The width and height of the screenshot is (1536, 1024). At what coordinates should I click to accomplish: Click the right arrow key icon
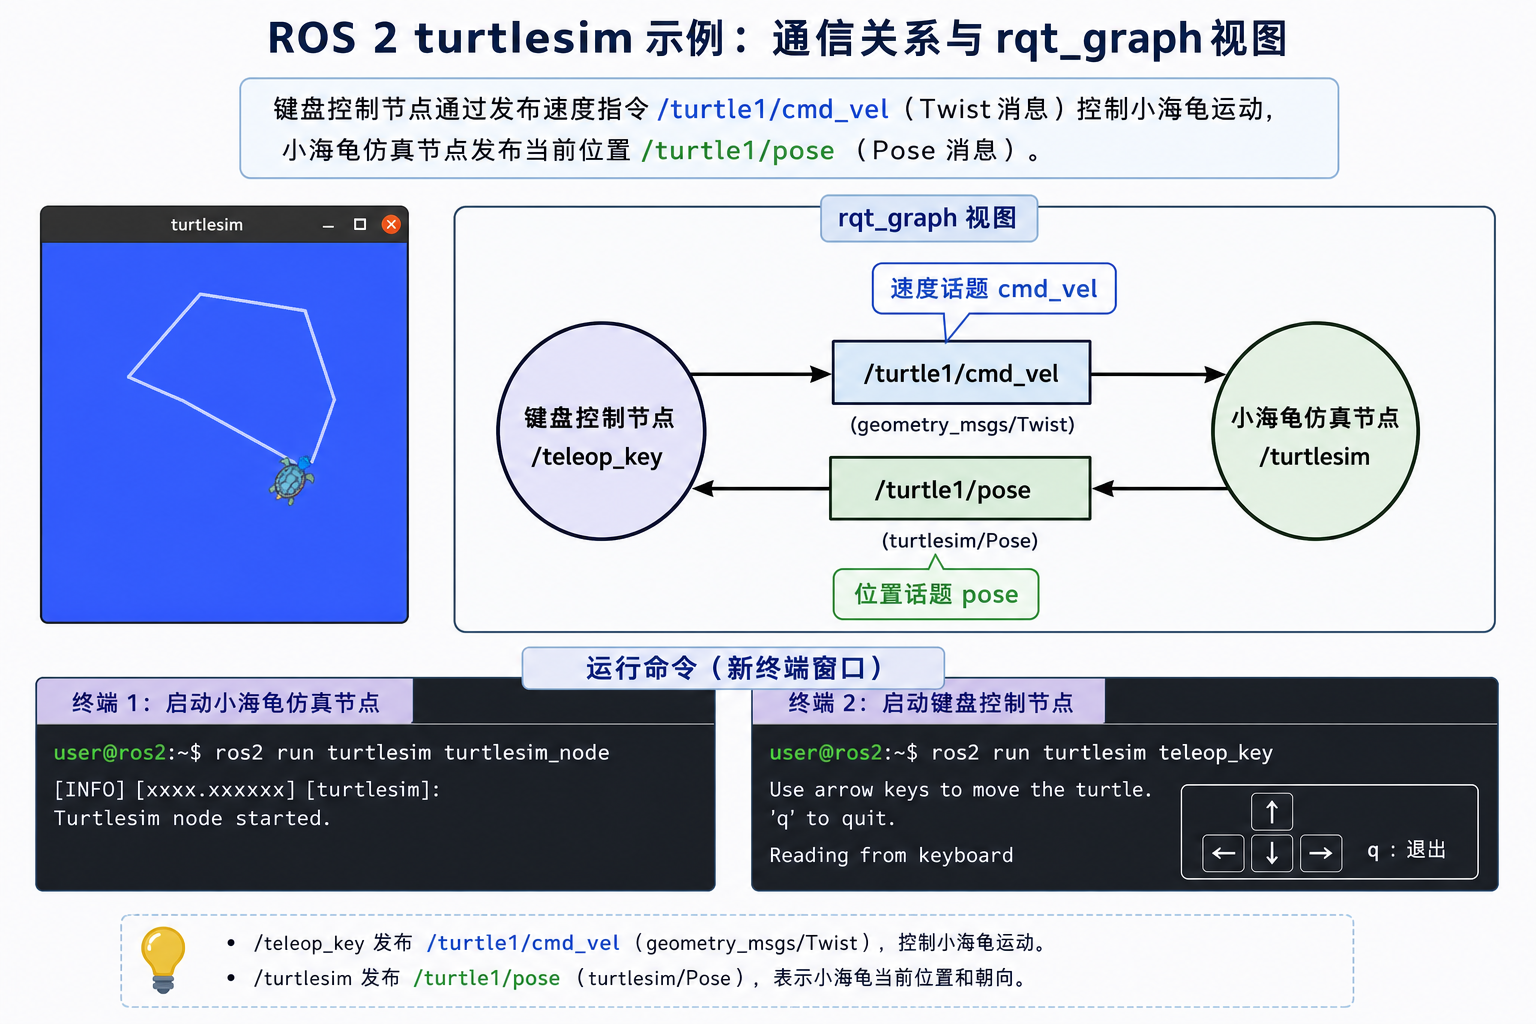click(1321, 853)
